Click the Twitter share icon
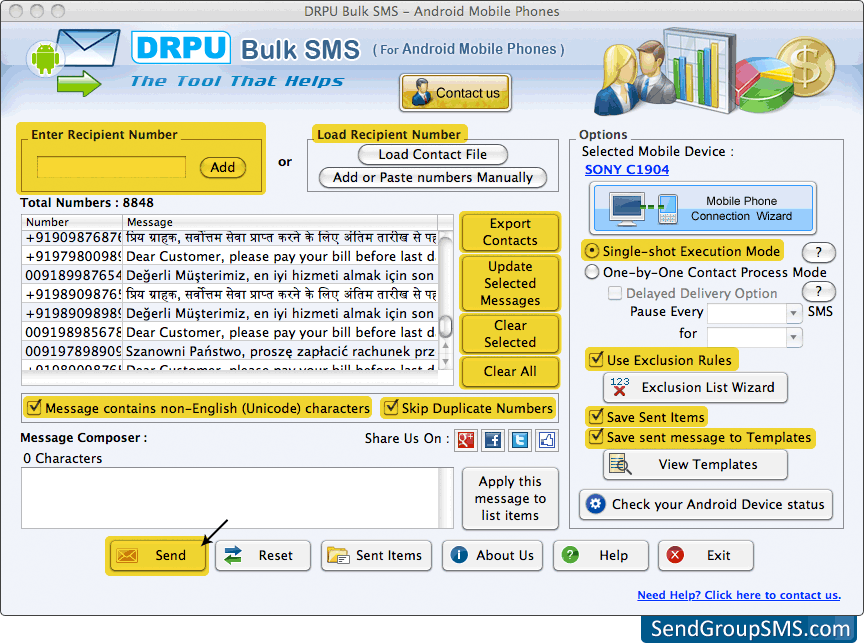 pos(520,440)
